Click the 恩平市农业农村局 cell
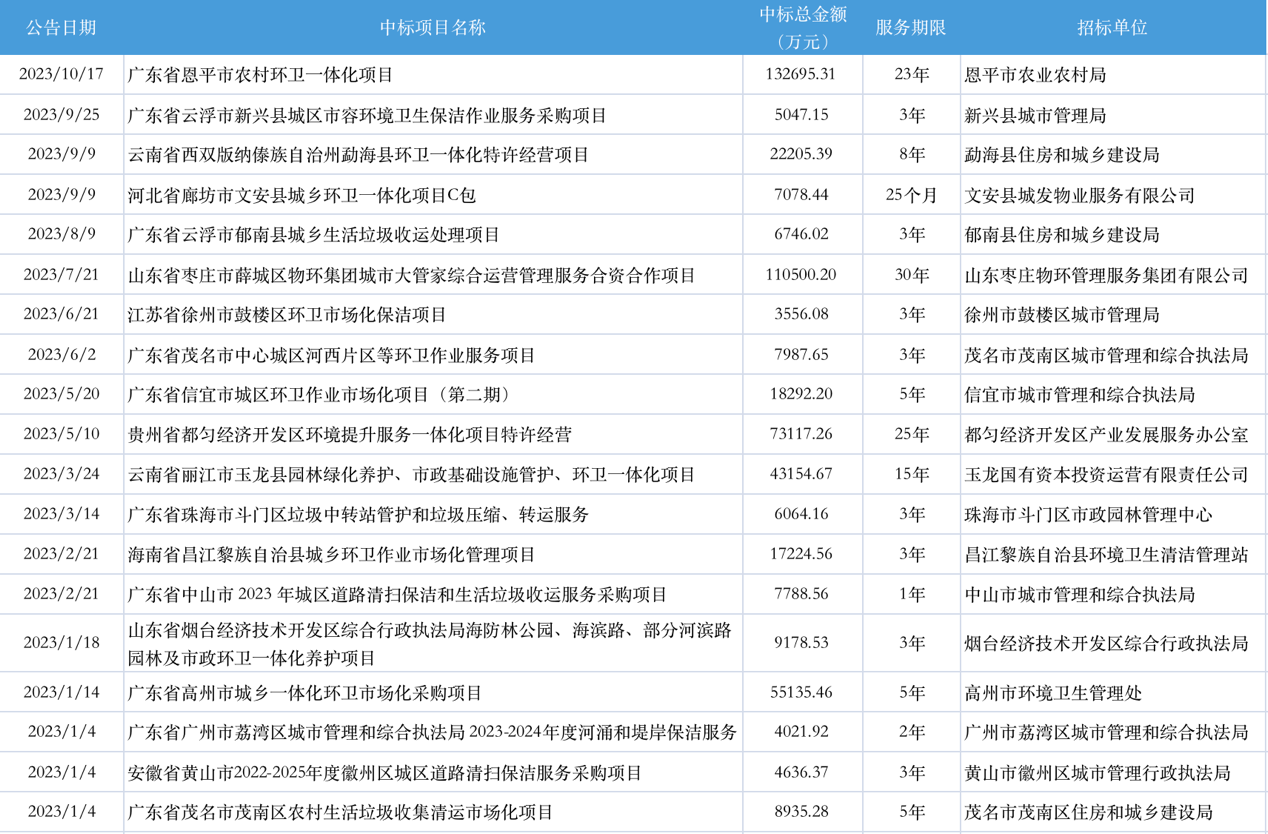 click(x=1035, y=75)
